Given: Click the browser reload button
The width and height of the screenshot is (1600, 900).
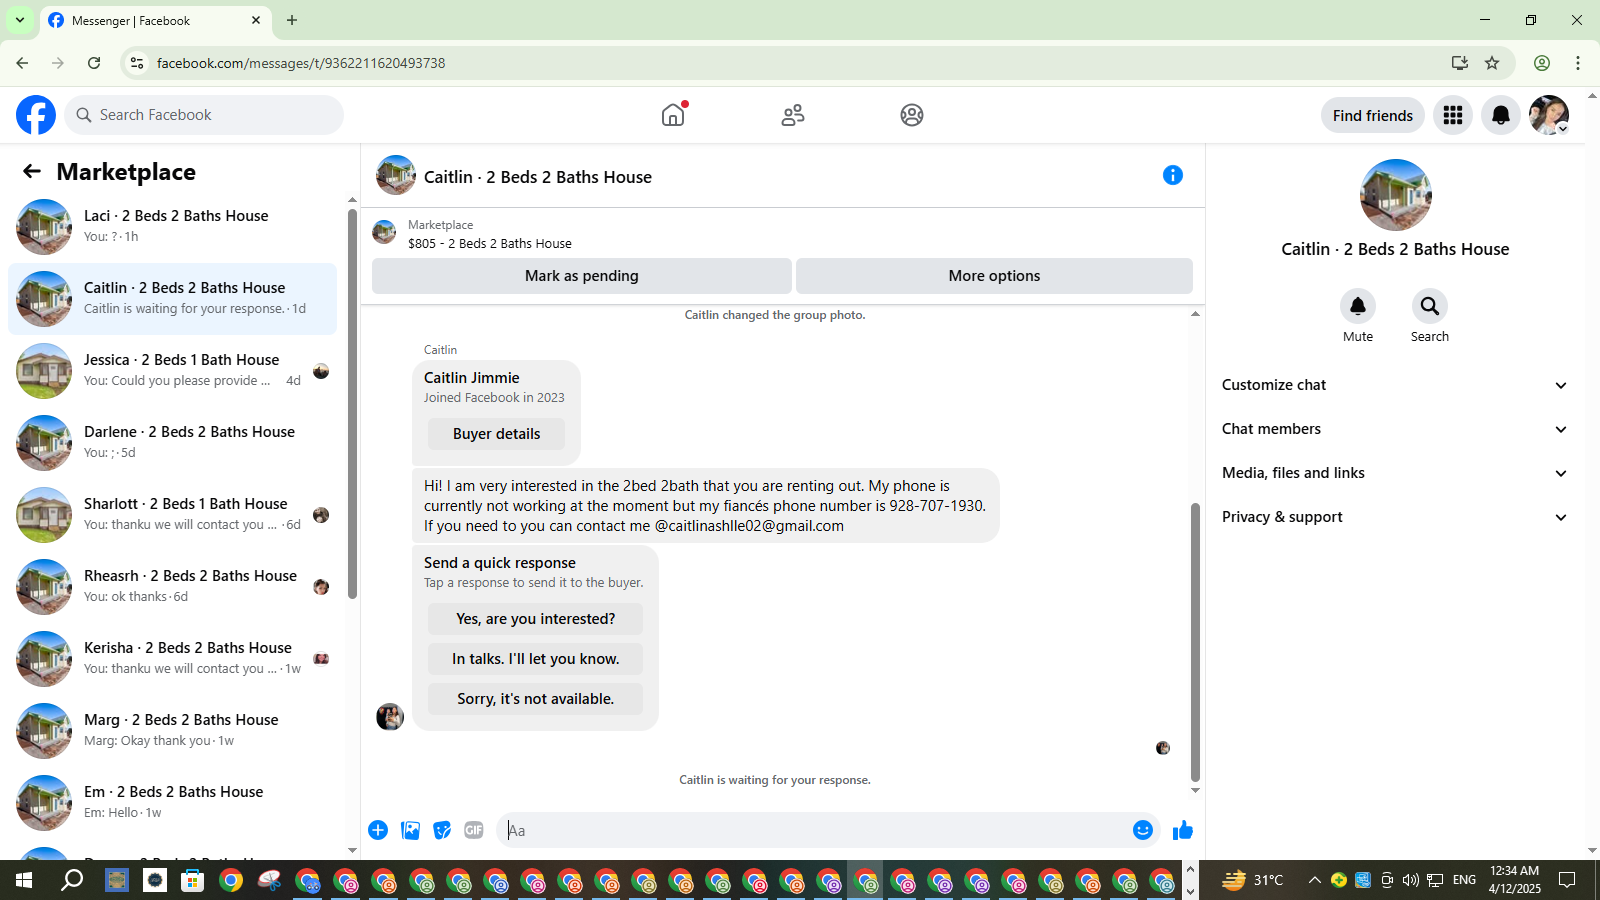Looking at the screenshot, I should pos(94,63).
